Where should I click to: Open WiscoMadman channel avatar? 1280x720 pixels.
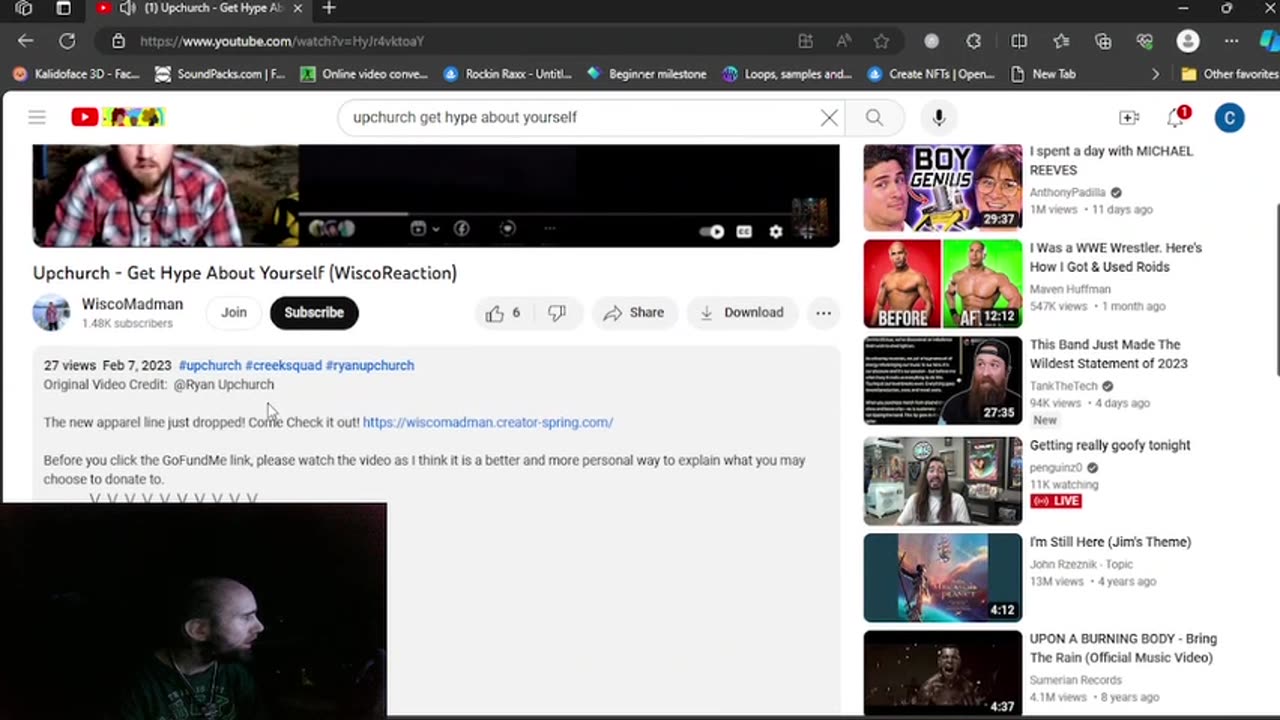tap(51, 313)
